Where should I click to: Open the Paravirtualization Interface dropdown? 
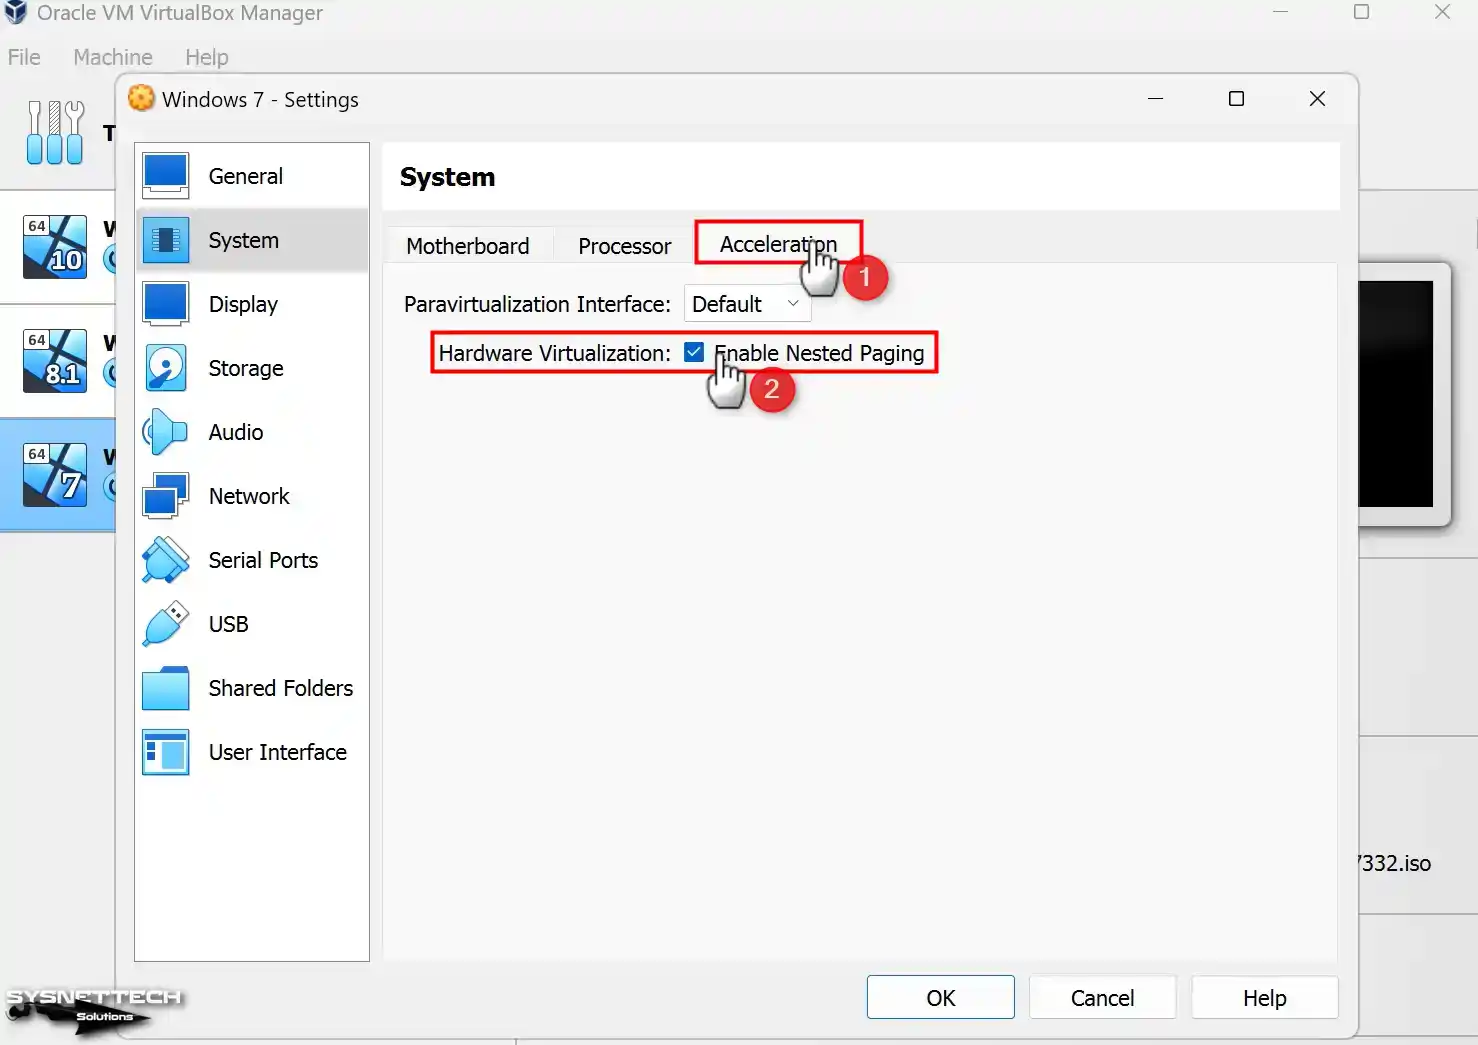[747, 304]
